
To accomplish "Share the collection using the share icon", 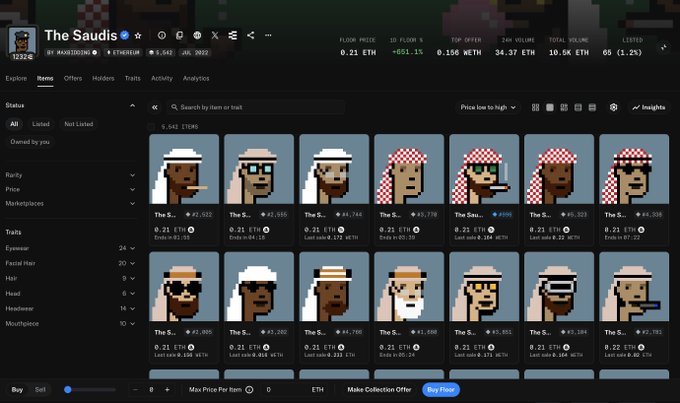I will [251, 36].
